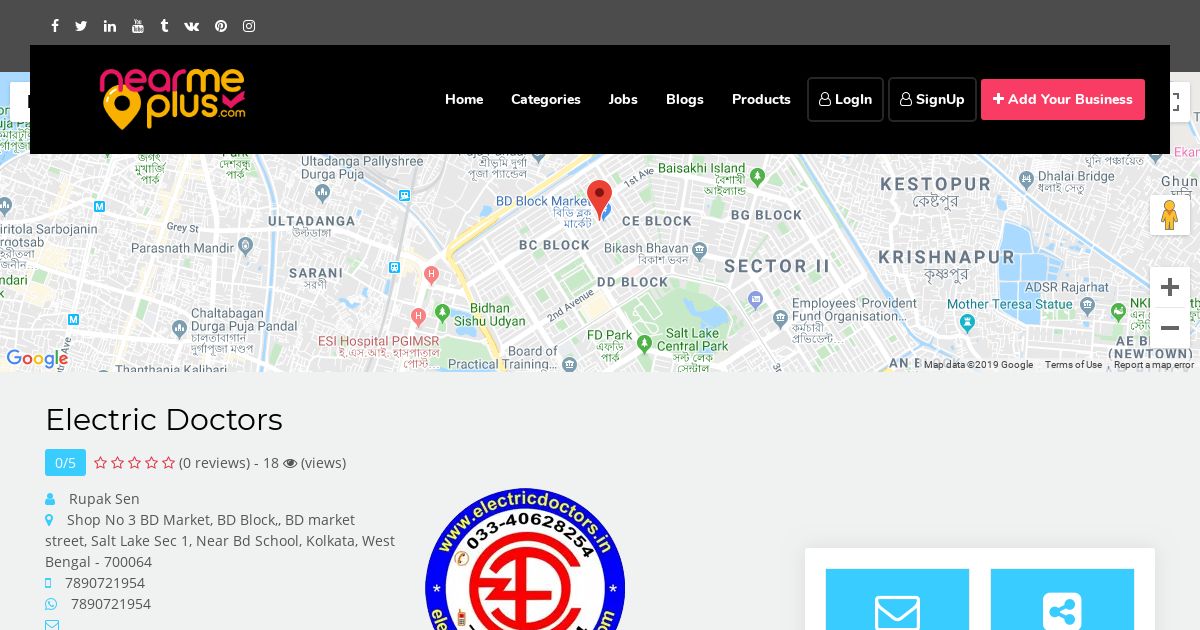Click Add Your Business button
The image size is (1200, 630).
(x=1063, y=99)
